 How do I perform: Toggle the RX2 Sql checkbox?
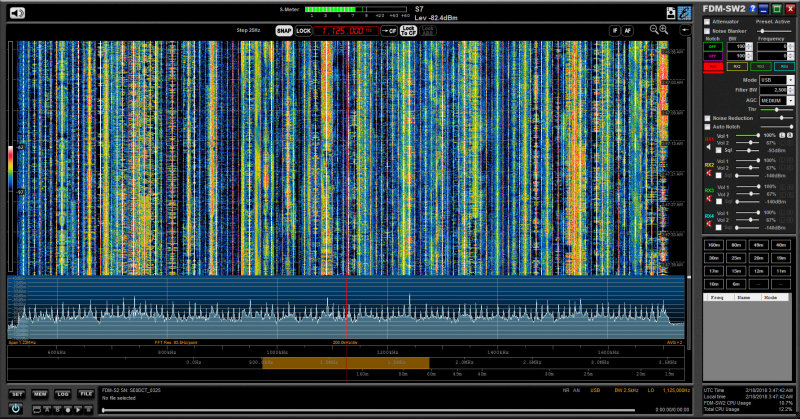(x=718, y=176)
